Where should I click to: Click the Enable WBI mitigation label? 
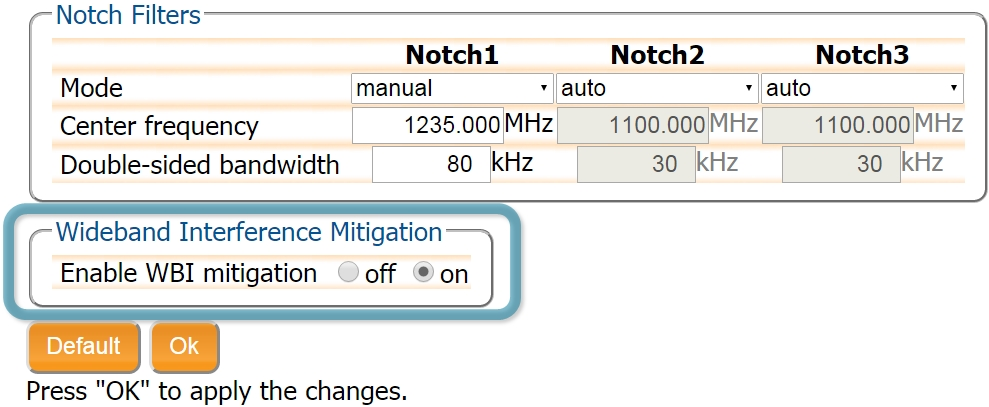(x=189, y=273)
